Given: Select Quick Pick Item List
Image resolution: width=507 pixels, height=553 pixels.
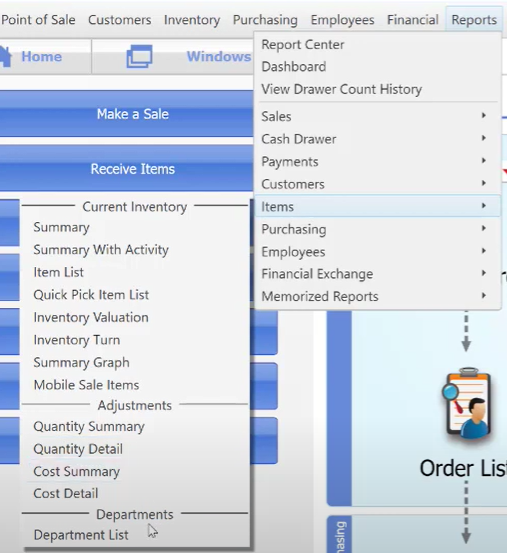Looking at the screenshot, I should pos(91,295).
